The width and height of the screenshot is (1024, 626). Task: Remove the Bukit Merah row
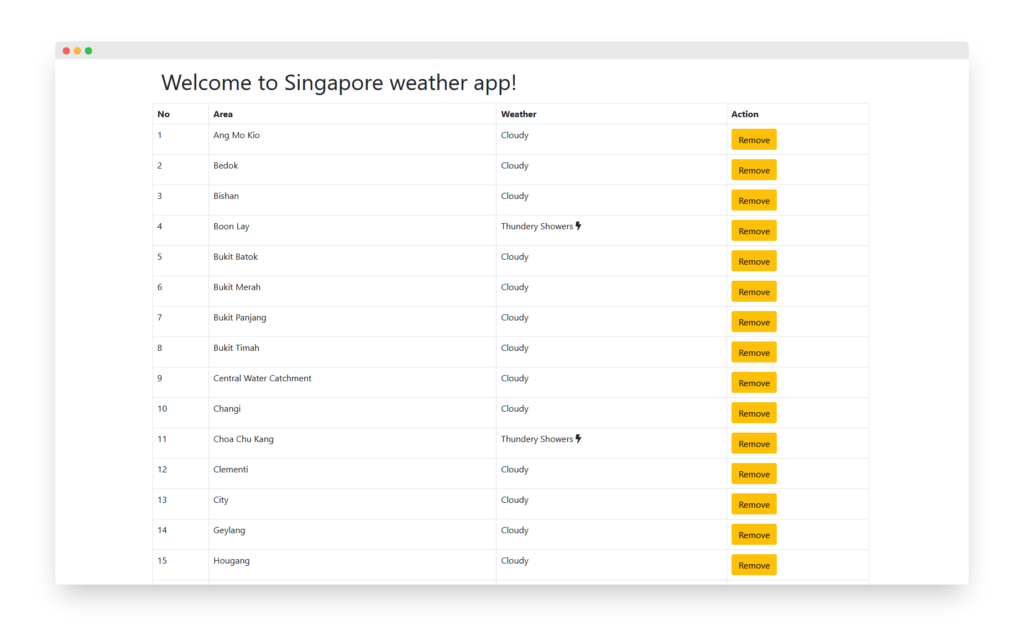point(754,292)
